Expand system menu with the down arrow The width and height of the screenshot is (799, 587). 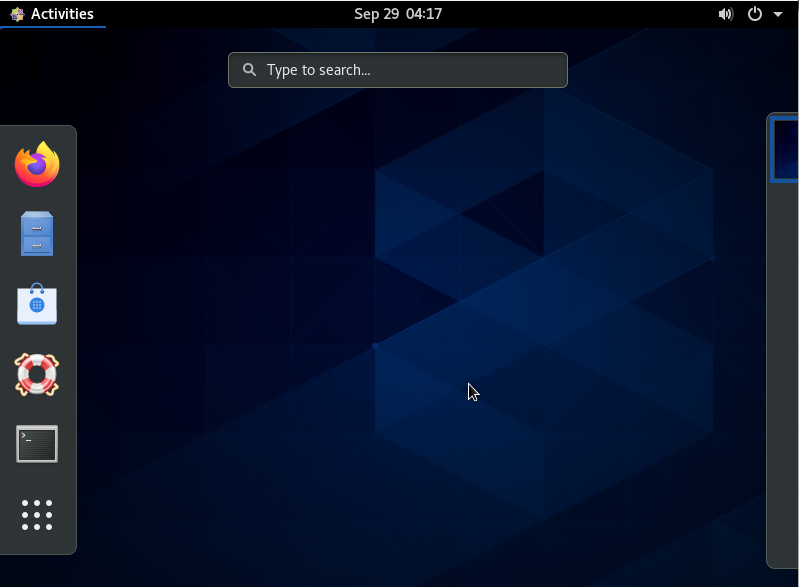778,14
